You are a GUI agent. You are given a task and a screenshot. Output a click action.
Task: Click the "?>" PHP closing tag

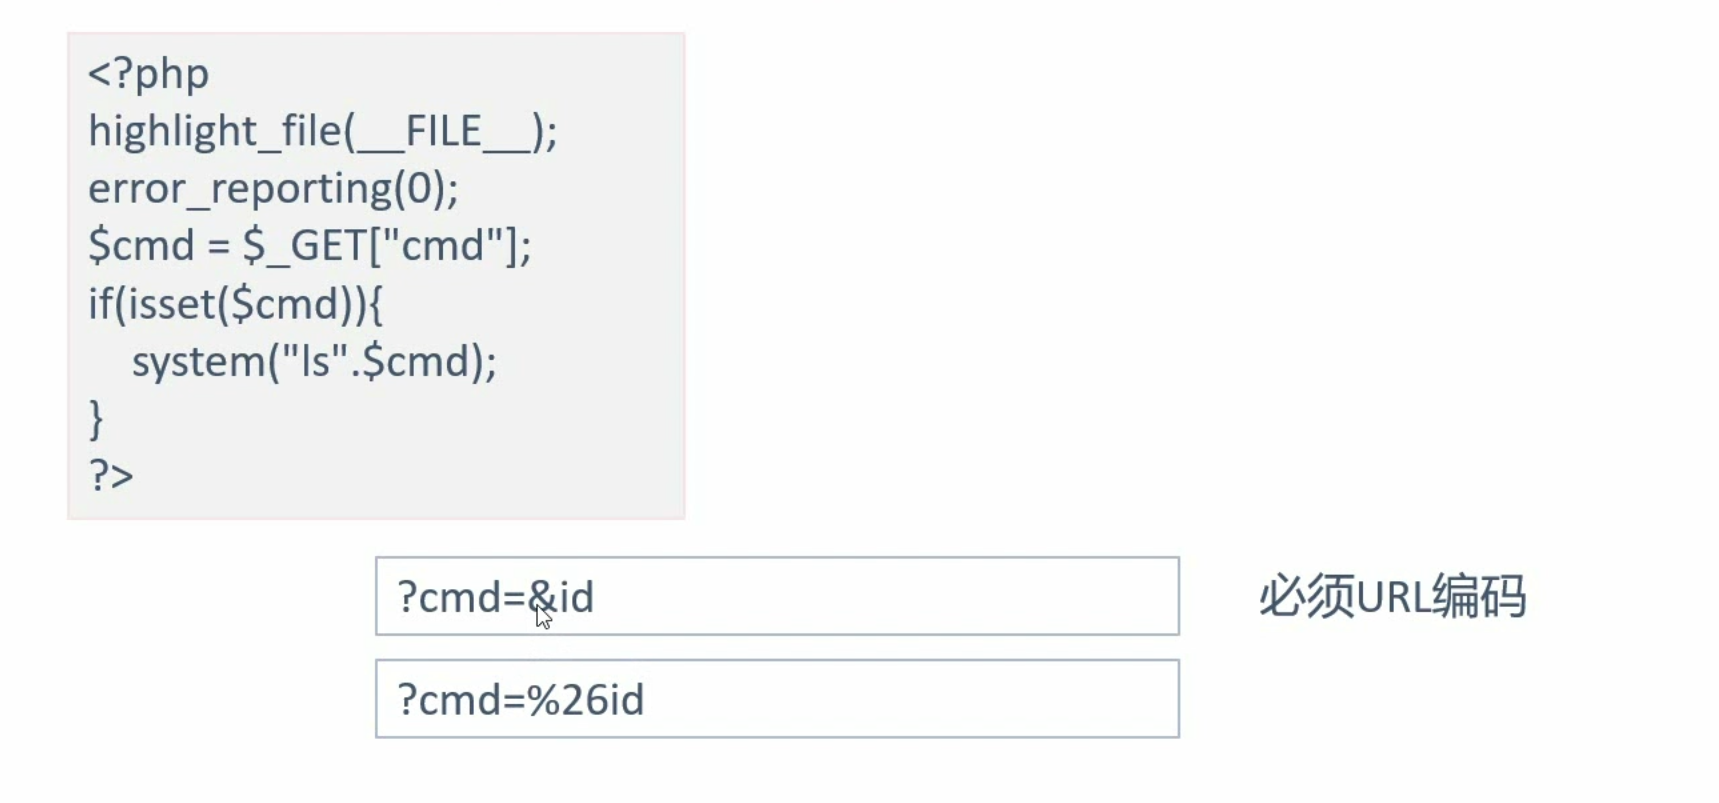click(x=111, y=476)
